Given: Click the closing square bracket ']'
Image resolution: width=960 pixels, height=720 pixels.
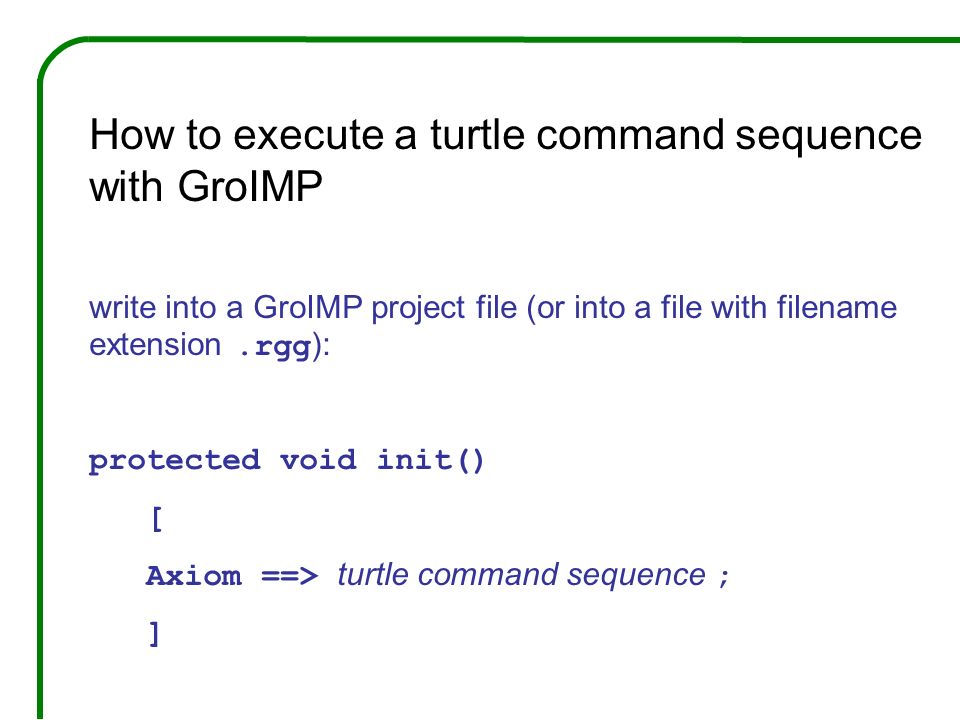Looking at the screenshot, I should 155,634.
